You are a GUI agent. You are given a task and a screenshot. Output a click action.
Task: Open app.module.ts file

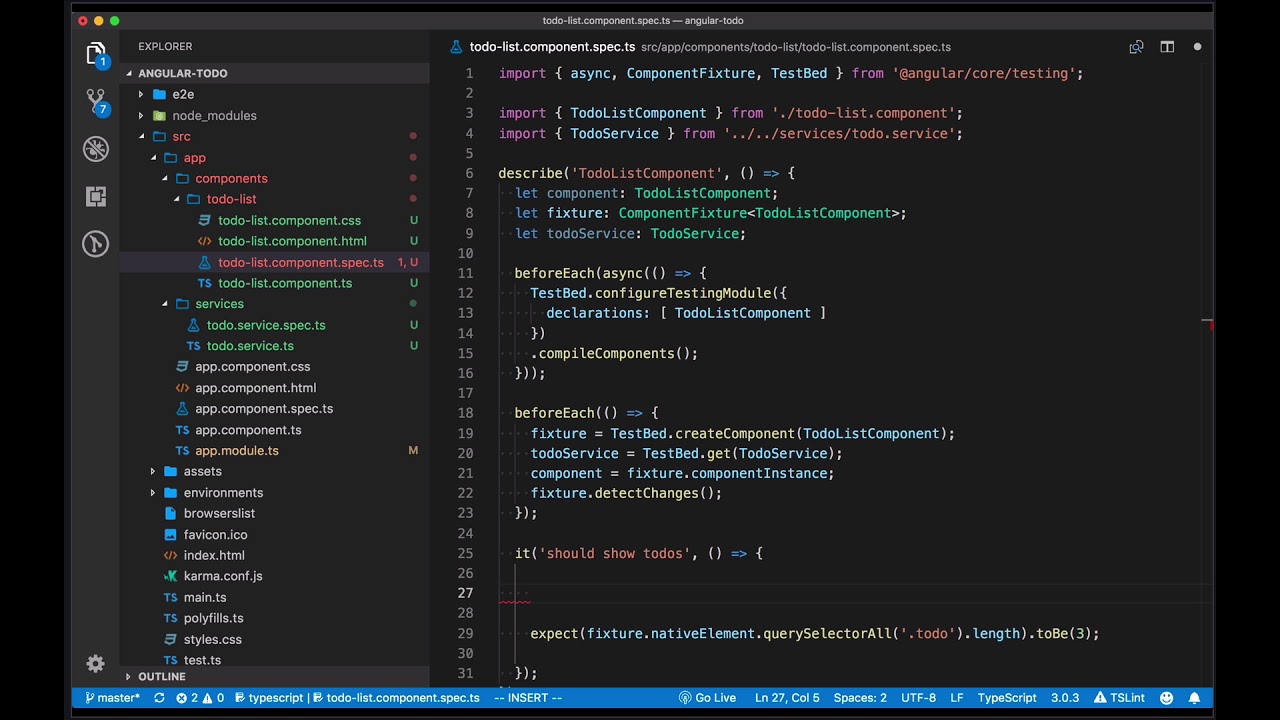237,451
